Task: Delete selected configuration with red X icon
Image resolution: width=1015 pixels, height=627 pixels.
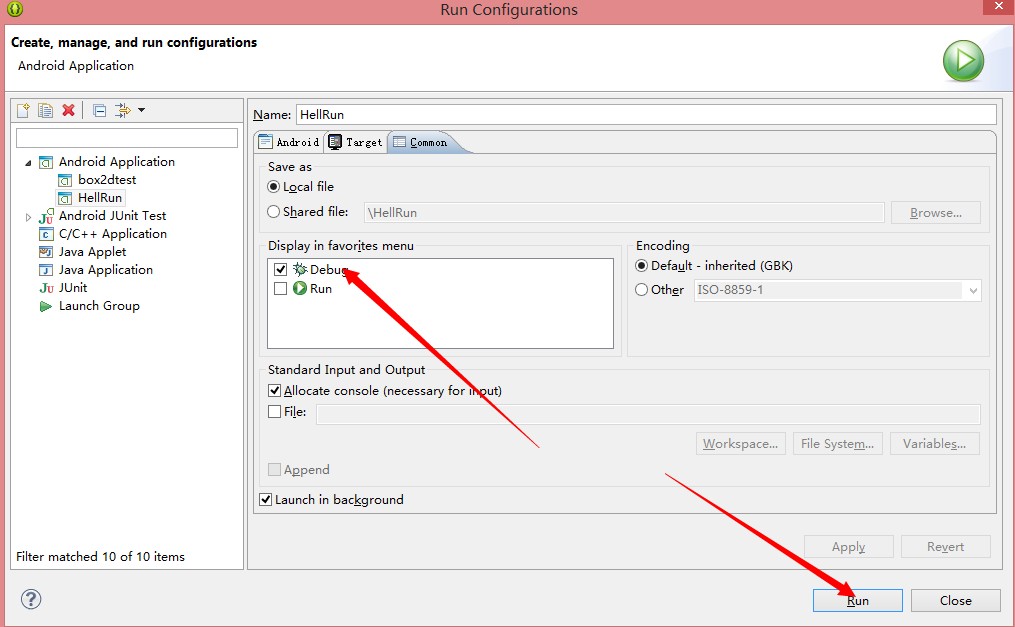Action: coord(68,110)
